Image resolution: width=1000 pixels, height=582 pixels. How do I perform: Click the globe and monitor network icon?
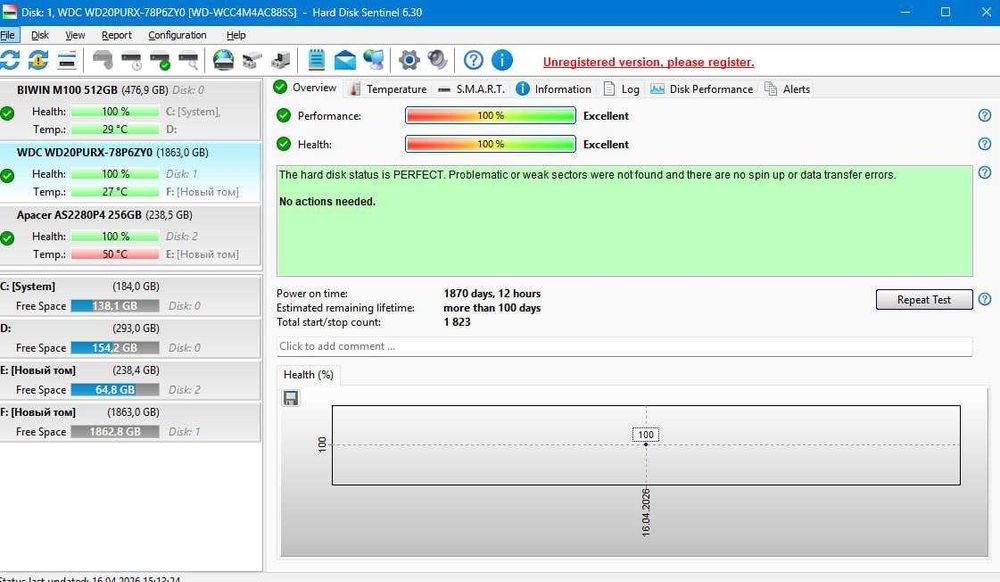pos(374,61)
